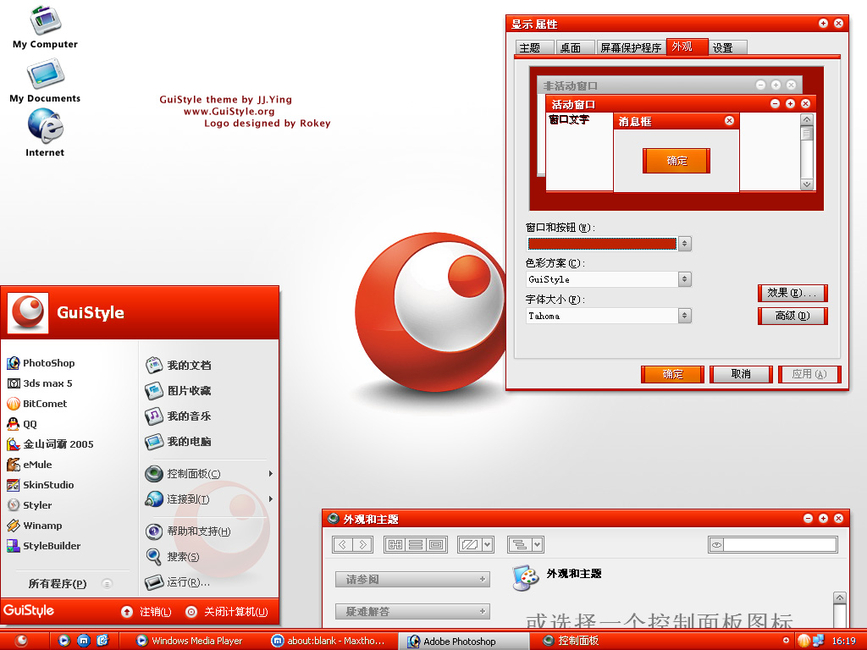Open 我的音乐 in start menu
The width and height of the screenshot is (867, 650).
point(178,416)
